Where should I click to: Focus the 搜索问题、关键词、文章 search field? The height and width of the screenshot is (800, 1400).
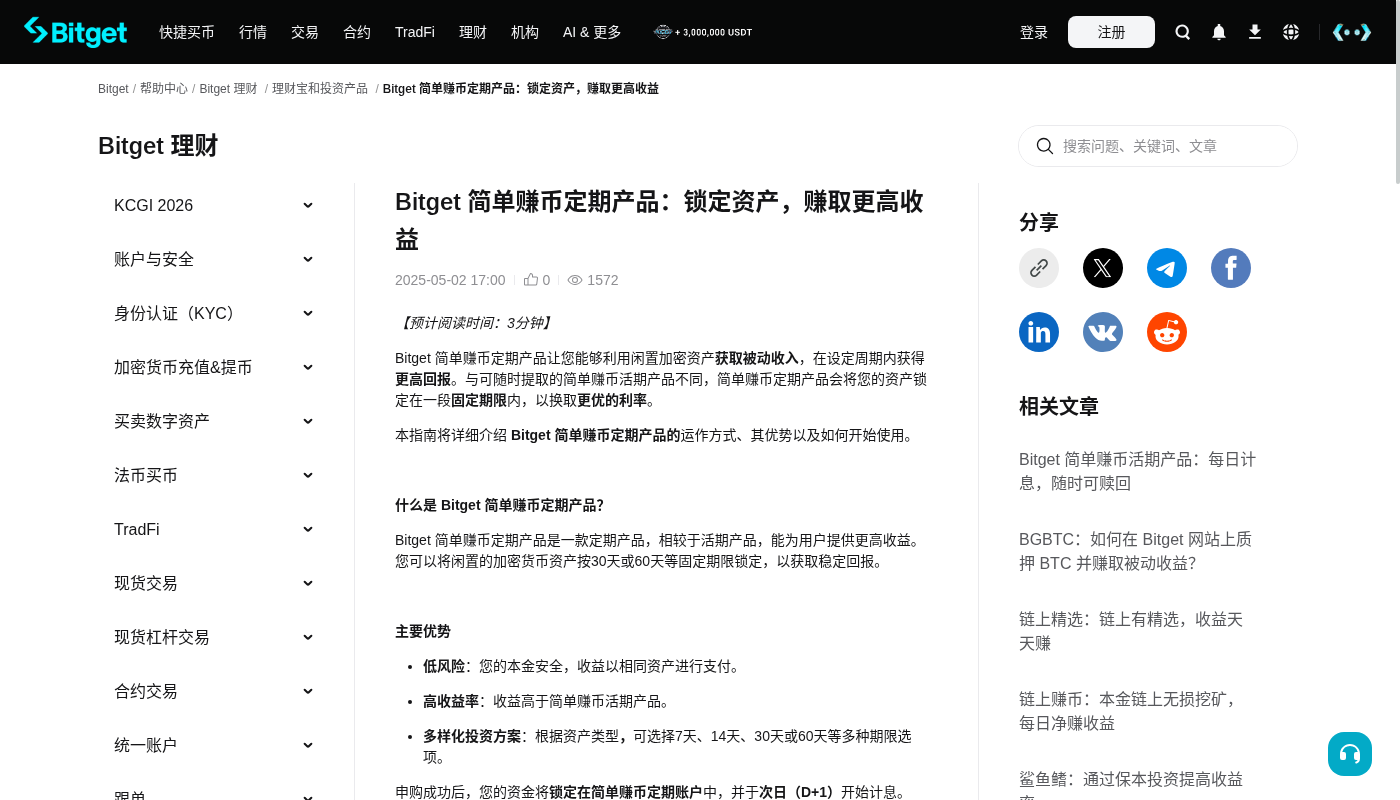pos(1158,146)
